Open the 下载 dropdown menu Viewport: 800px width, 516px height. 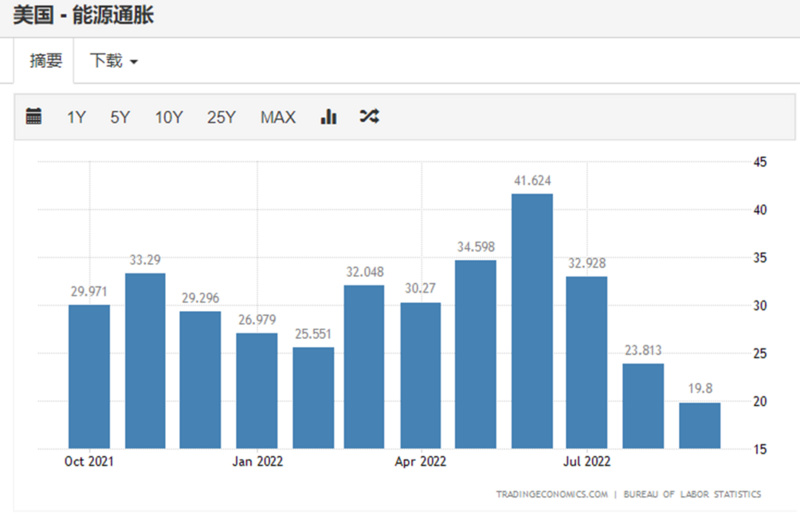(x=114, y=61)
